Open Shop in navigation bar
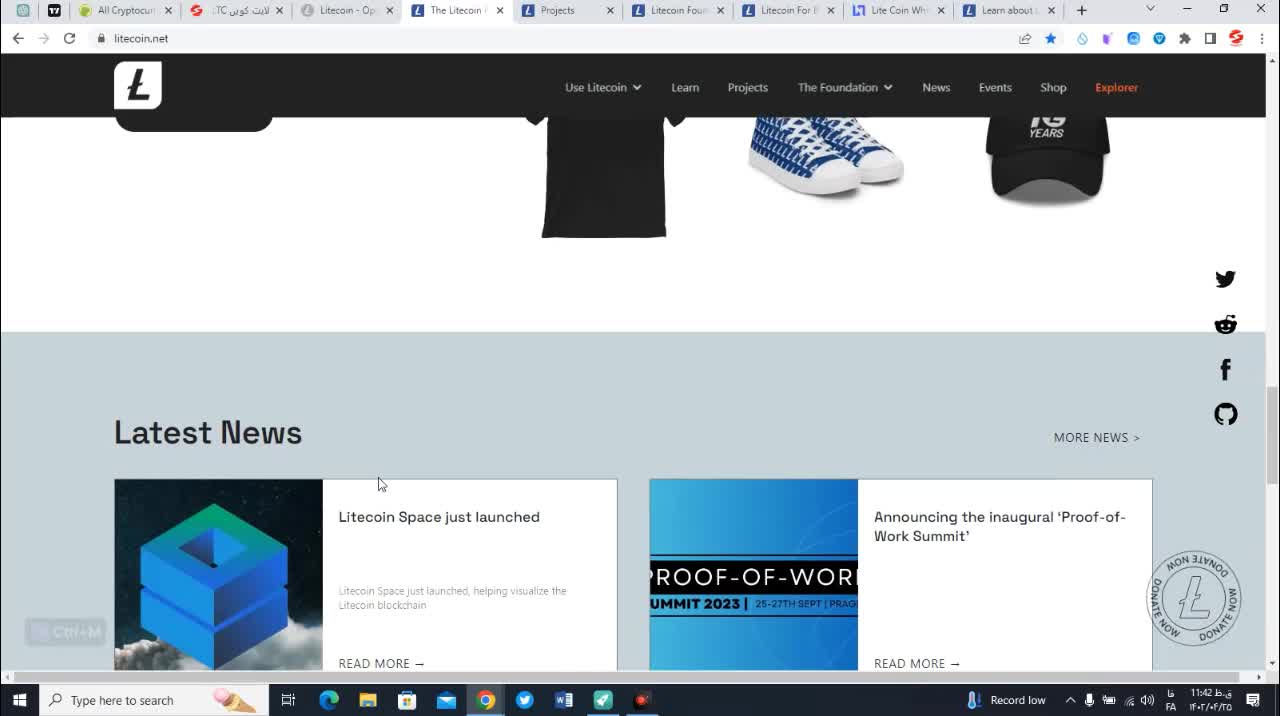 (1053, 87)
